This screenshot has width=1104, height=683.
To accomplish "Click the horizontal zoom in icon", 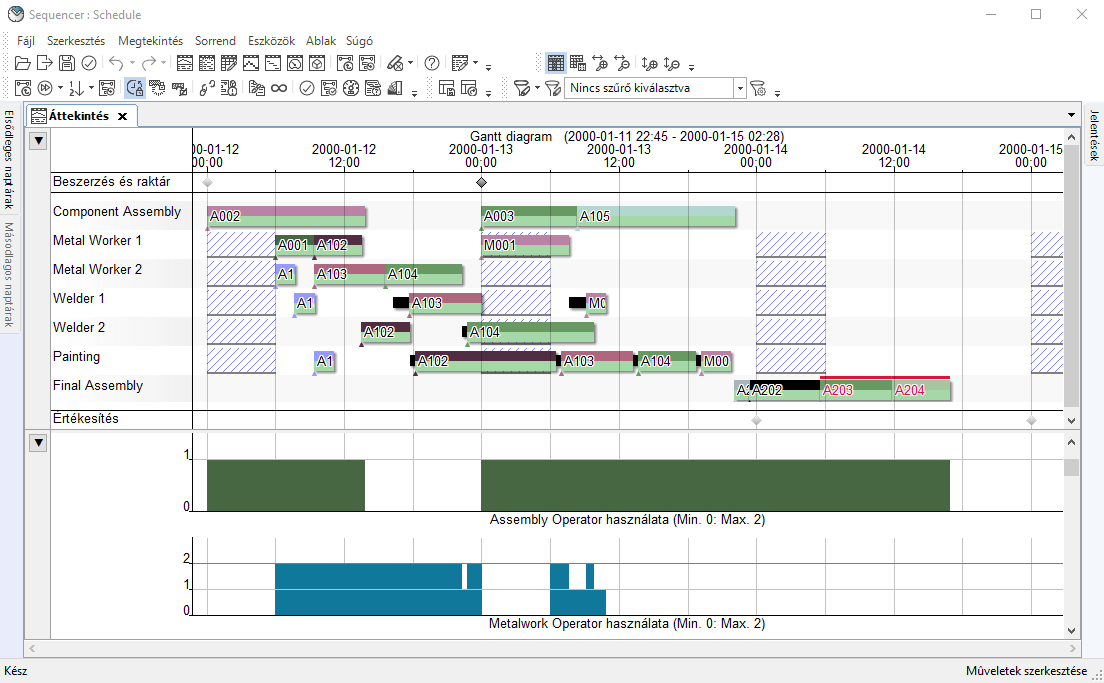I will (600, 63).
